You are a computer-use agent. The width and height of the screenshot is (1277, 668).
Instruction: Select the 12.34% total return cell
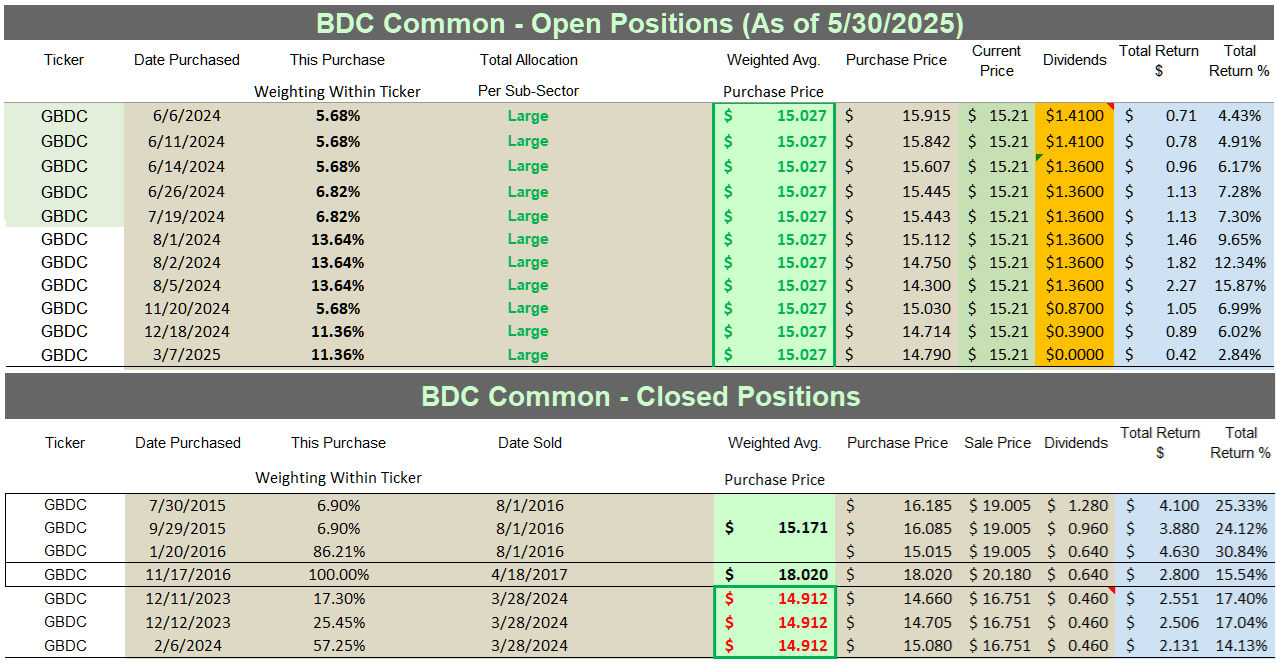pyautogui.click(x=1241, y=262)
